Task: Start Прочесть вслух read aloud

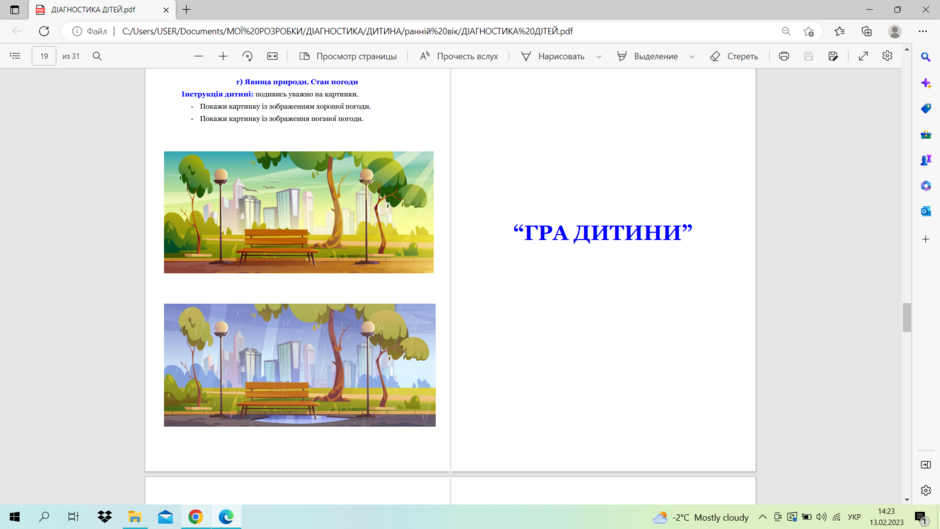Action: coord(459,56)
